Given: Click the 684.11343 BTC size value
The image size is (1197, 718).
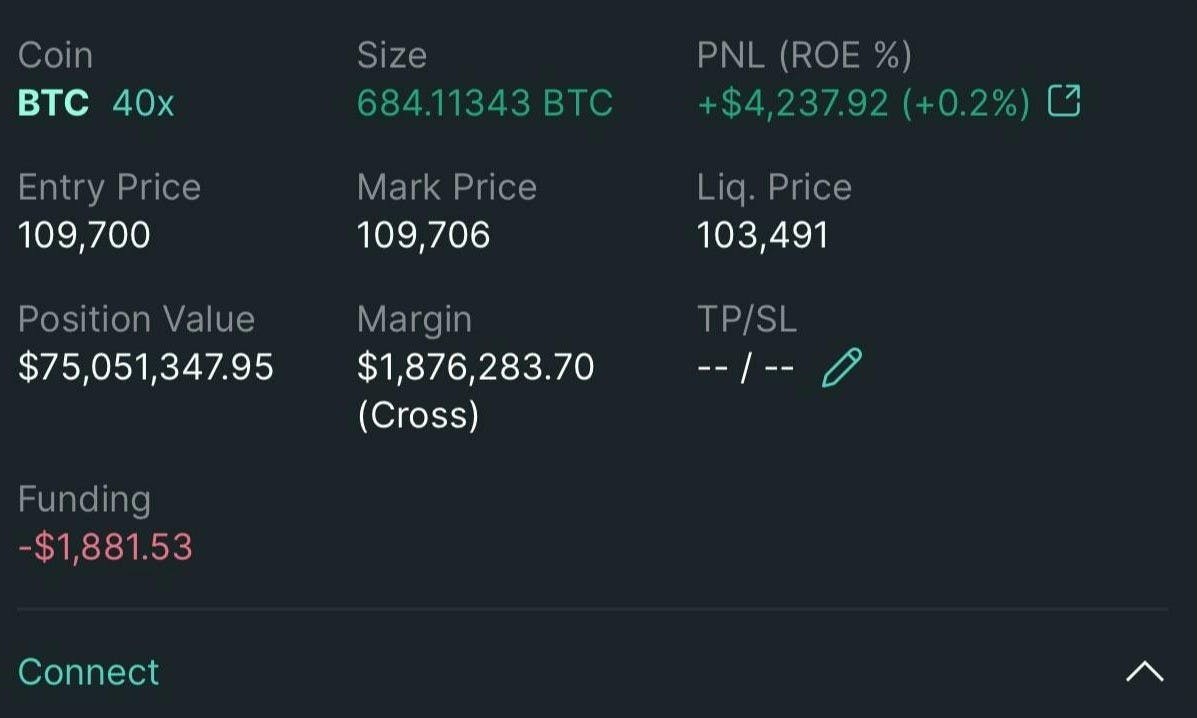Looking at the screenshot, I should pyautogui.click(x=484, y=103).
